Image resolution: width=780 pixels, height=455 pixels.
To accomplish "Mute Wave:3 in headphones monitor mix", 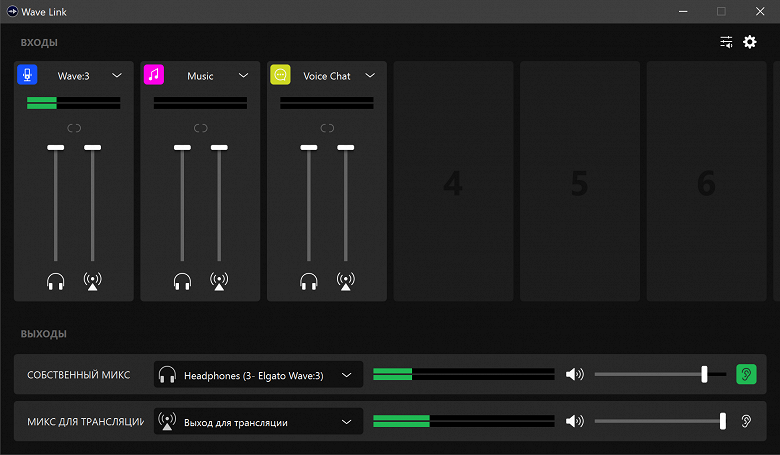I will (56, 281).
